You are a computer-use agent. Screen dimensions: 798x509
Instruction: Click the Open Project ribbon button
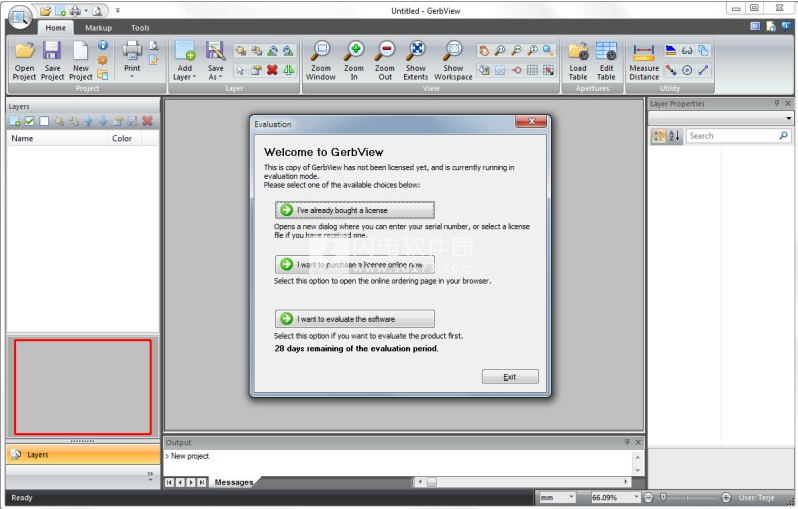point(24,61)
